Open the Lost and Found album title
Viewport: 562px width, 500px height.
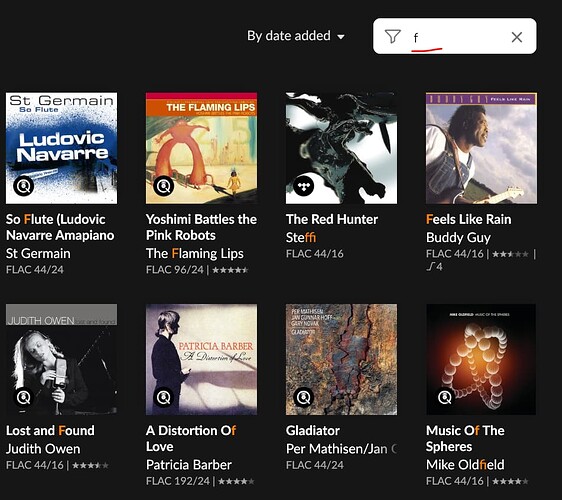point(50,430)
